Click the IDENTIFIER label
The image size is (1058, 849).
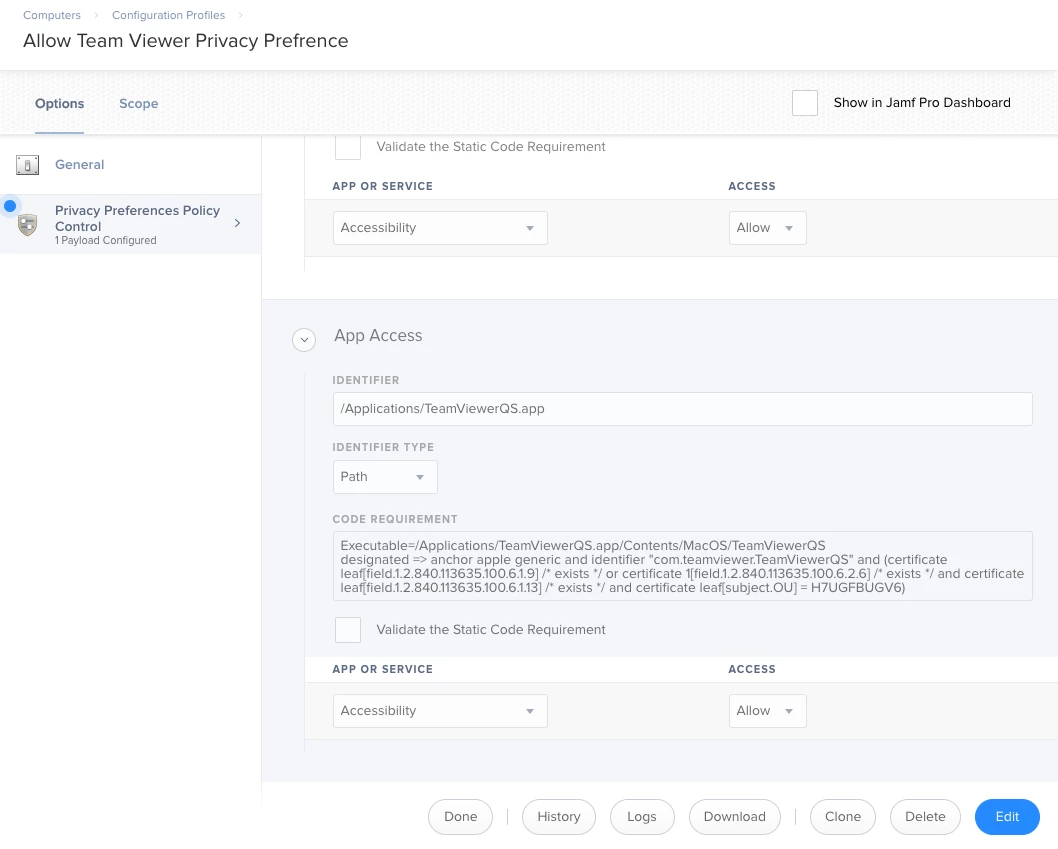click(x=366, y=381)
